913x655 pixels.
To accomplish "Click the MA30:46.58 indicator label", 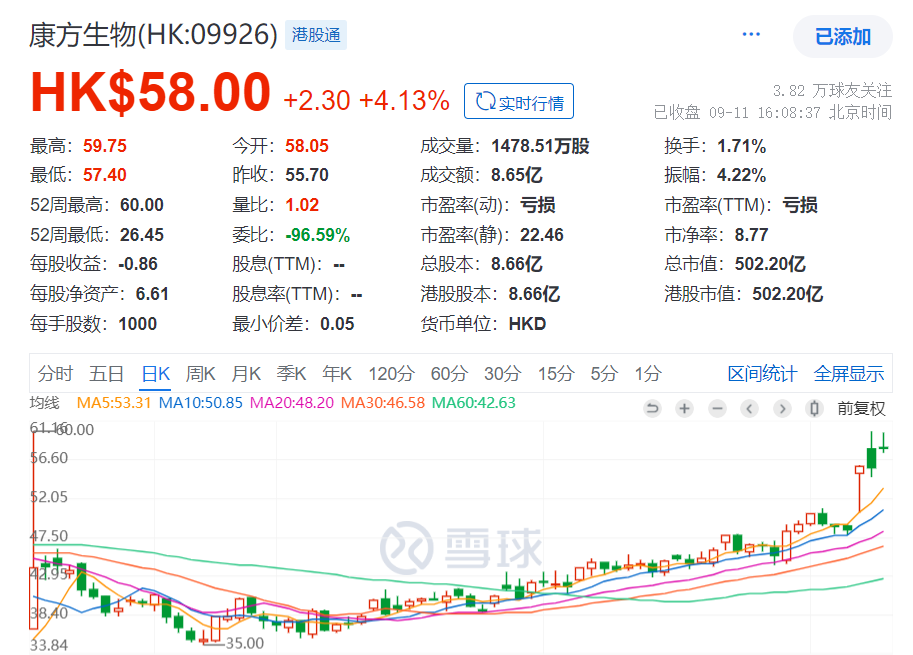I will (383, 403).
